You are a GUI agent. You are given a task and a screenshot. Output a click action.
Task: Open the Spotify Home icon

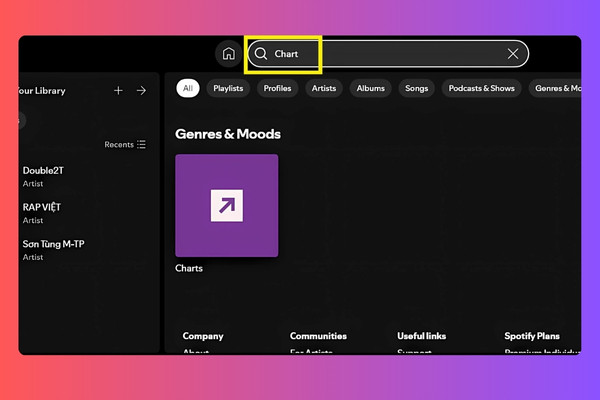coord(229,54)
